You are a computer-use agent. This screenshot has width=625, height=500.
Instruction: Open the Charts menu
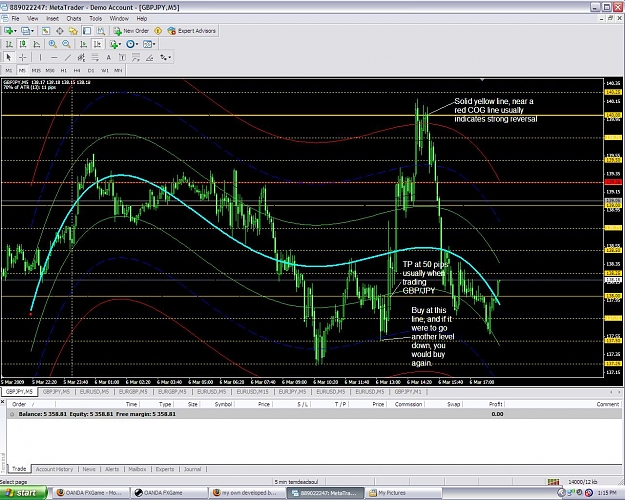tap(74, 18)
